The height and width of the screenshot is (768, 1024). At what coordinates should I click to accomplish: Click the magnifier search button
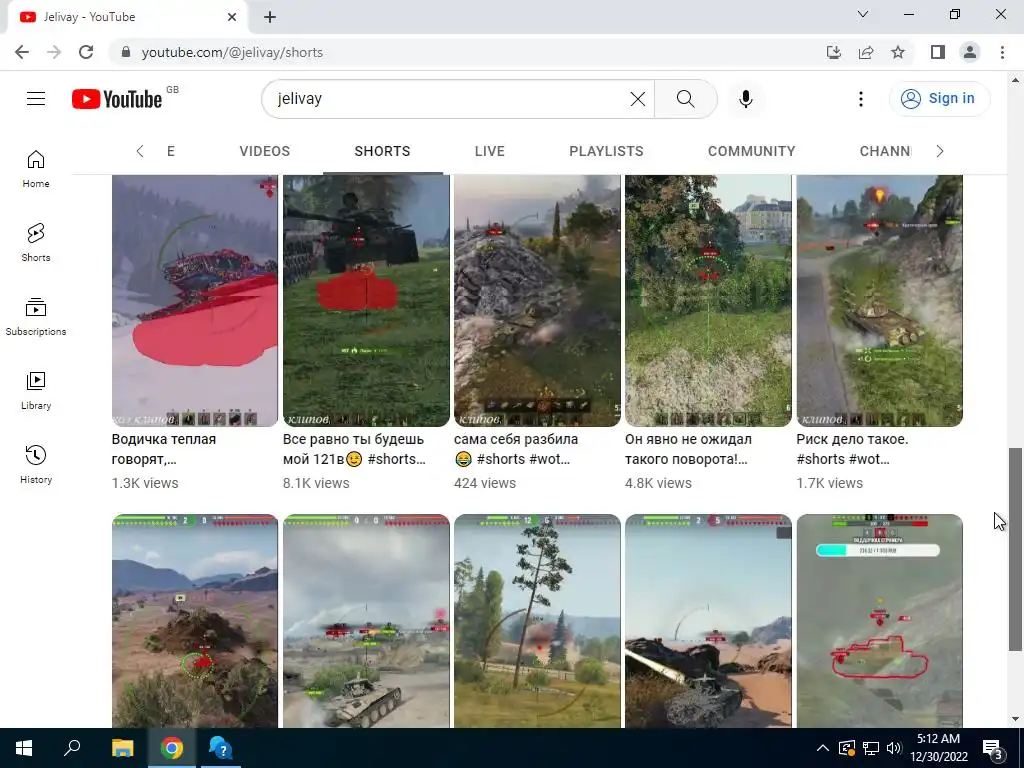[x=685, y=99]
